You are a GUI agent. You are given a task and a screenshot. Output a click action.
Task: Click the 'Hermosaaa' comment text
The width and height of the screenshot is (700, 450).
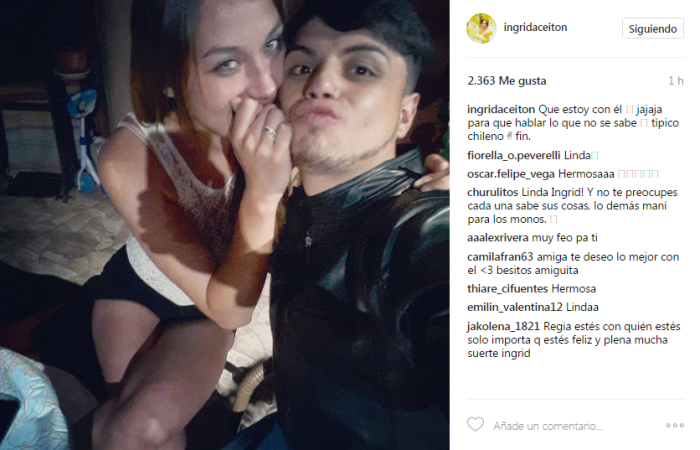(586, 174)
